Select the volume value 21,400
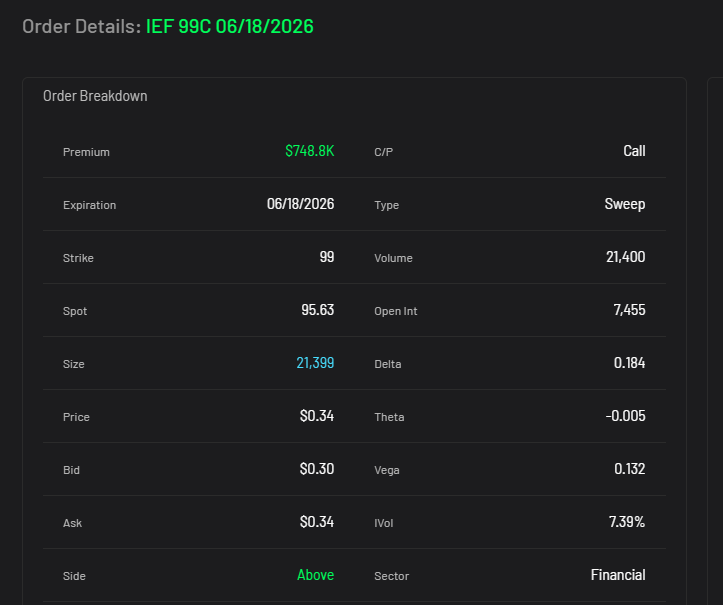 pyautogui.click(x=625, y=257)
